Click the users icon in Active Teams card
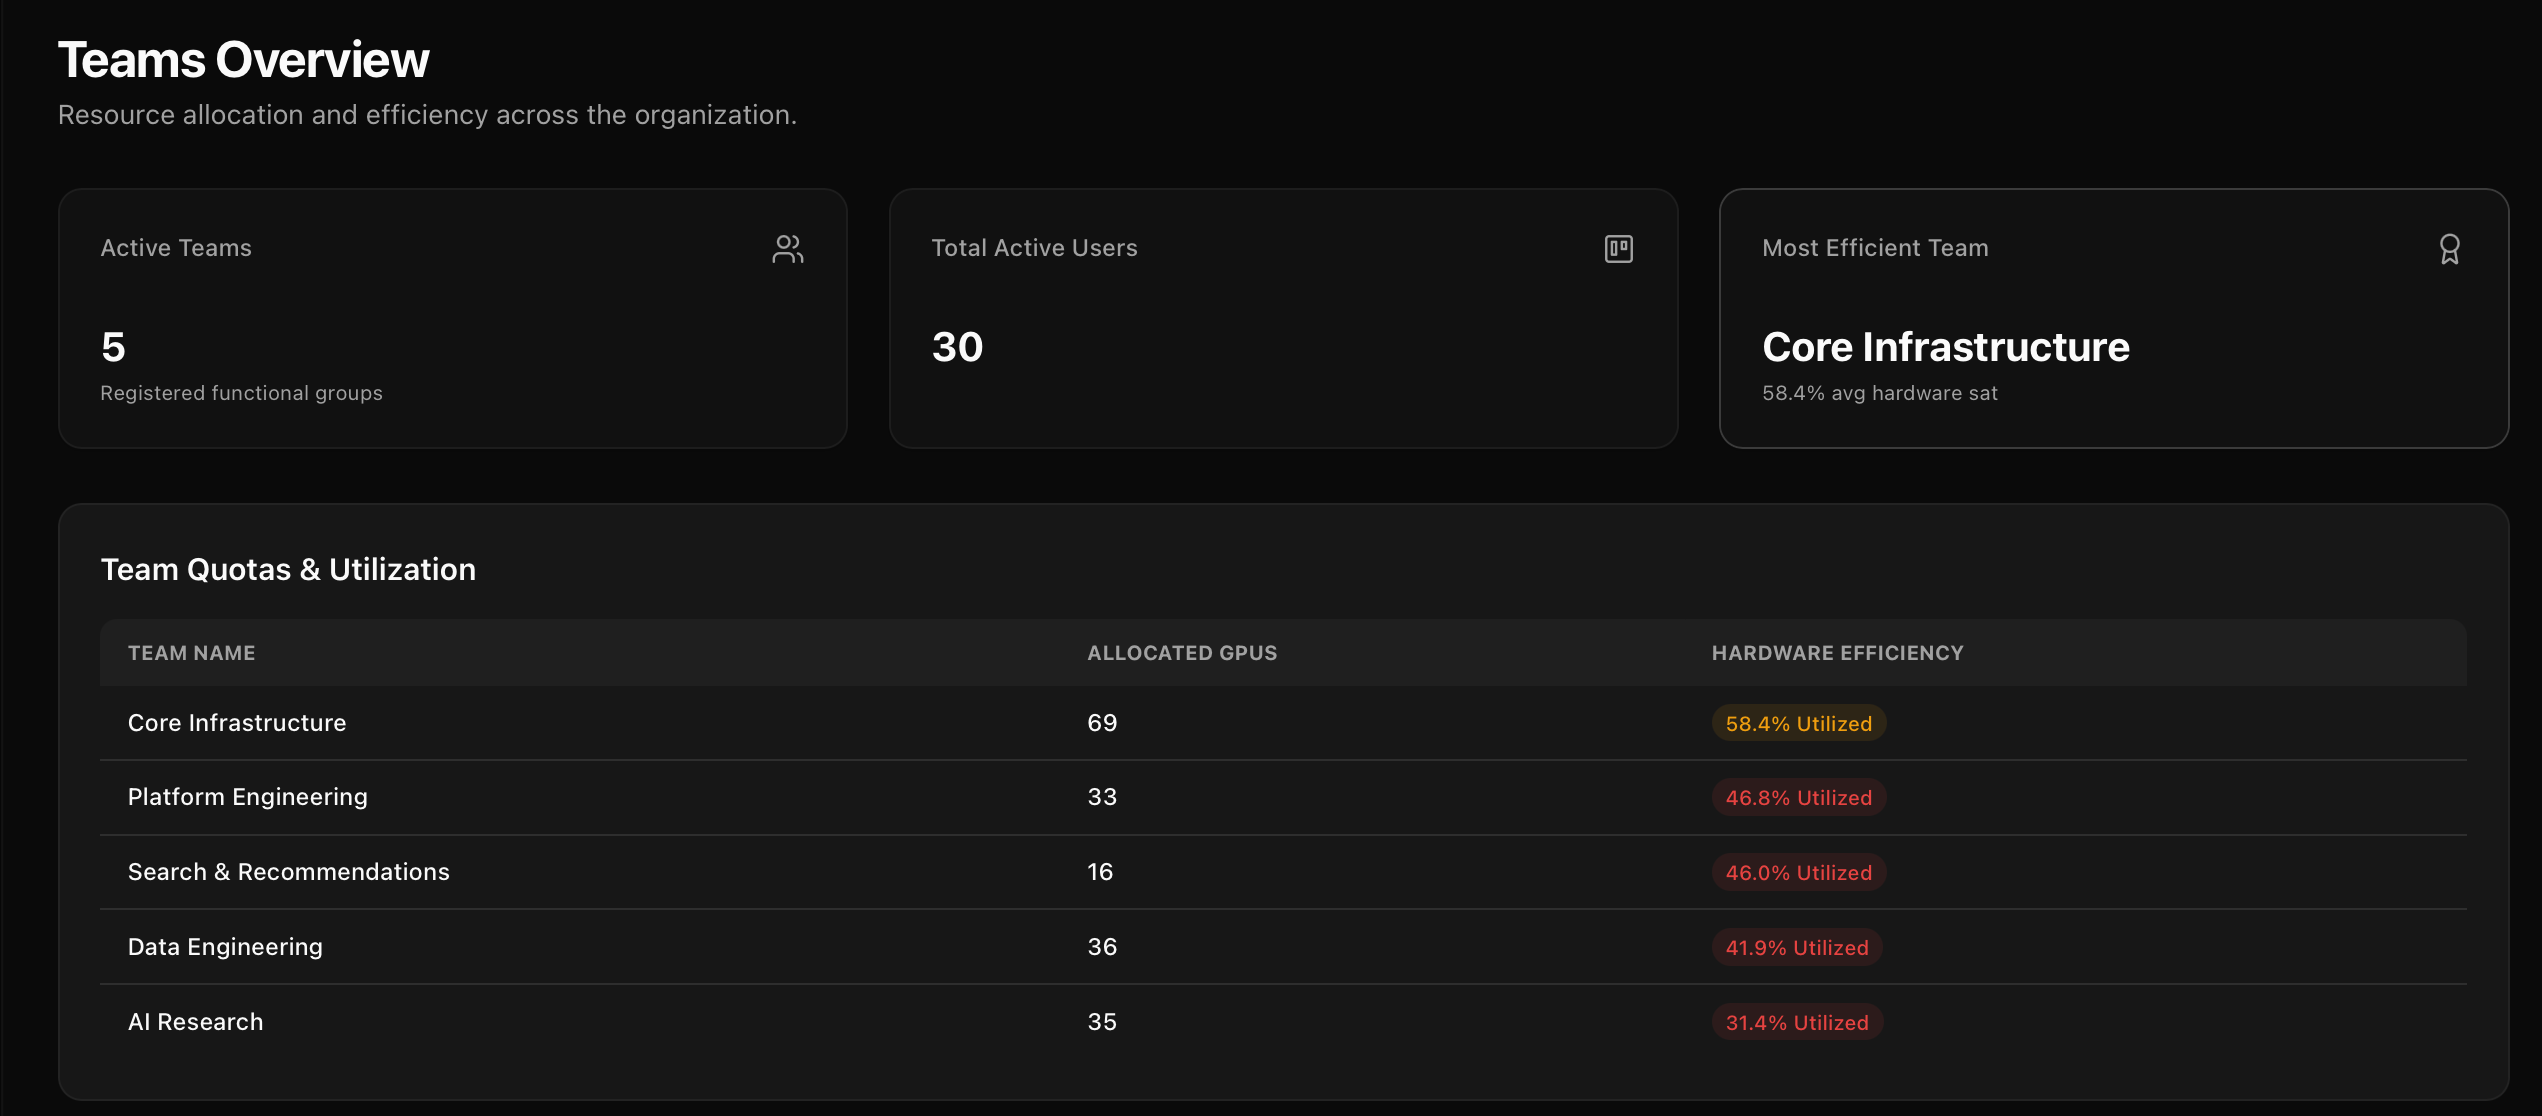The height and width of the screenshot is (1116, 2542). [x=787, y=249]
